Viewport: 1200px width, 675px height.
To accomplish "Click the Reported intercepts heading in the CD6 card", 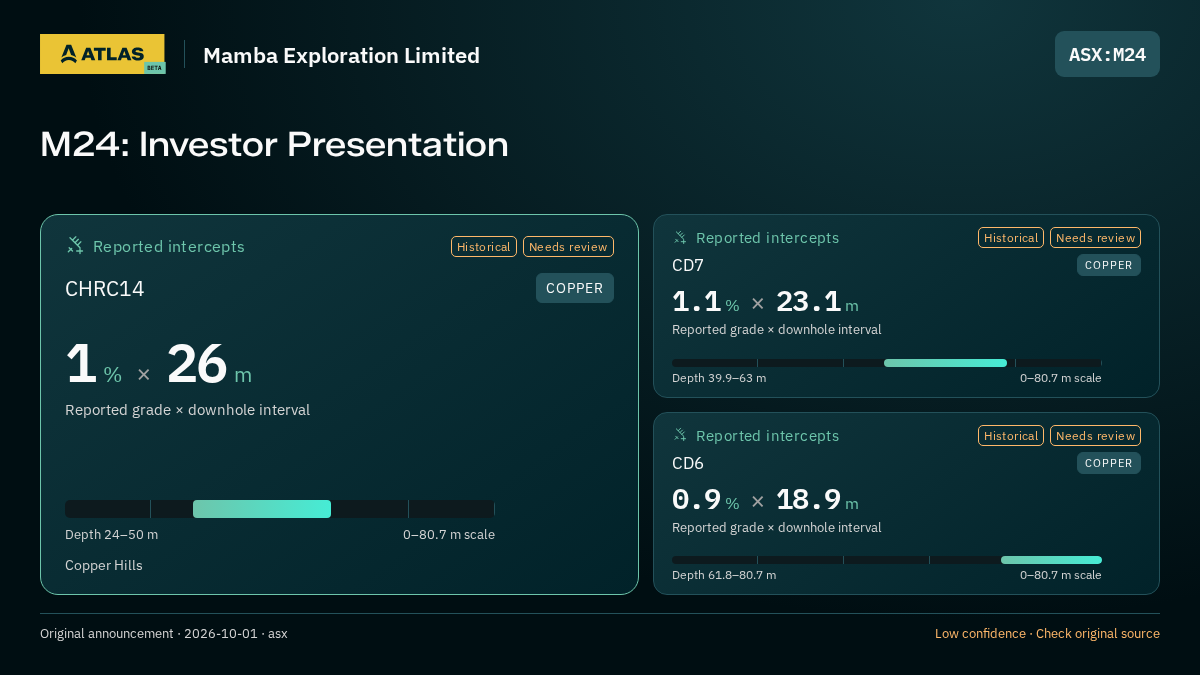I will pos(768,436).
